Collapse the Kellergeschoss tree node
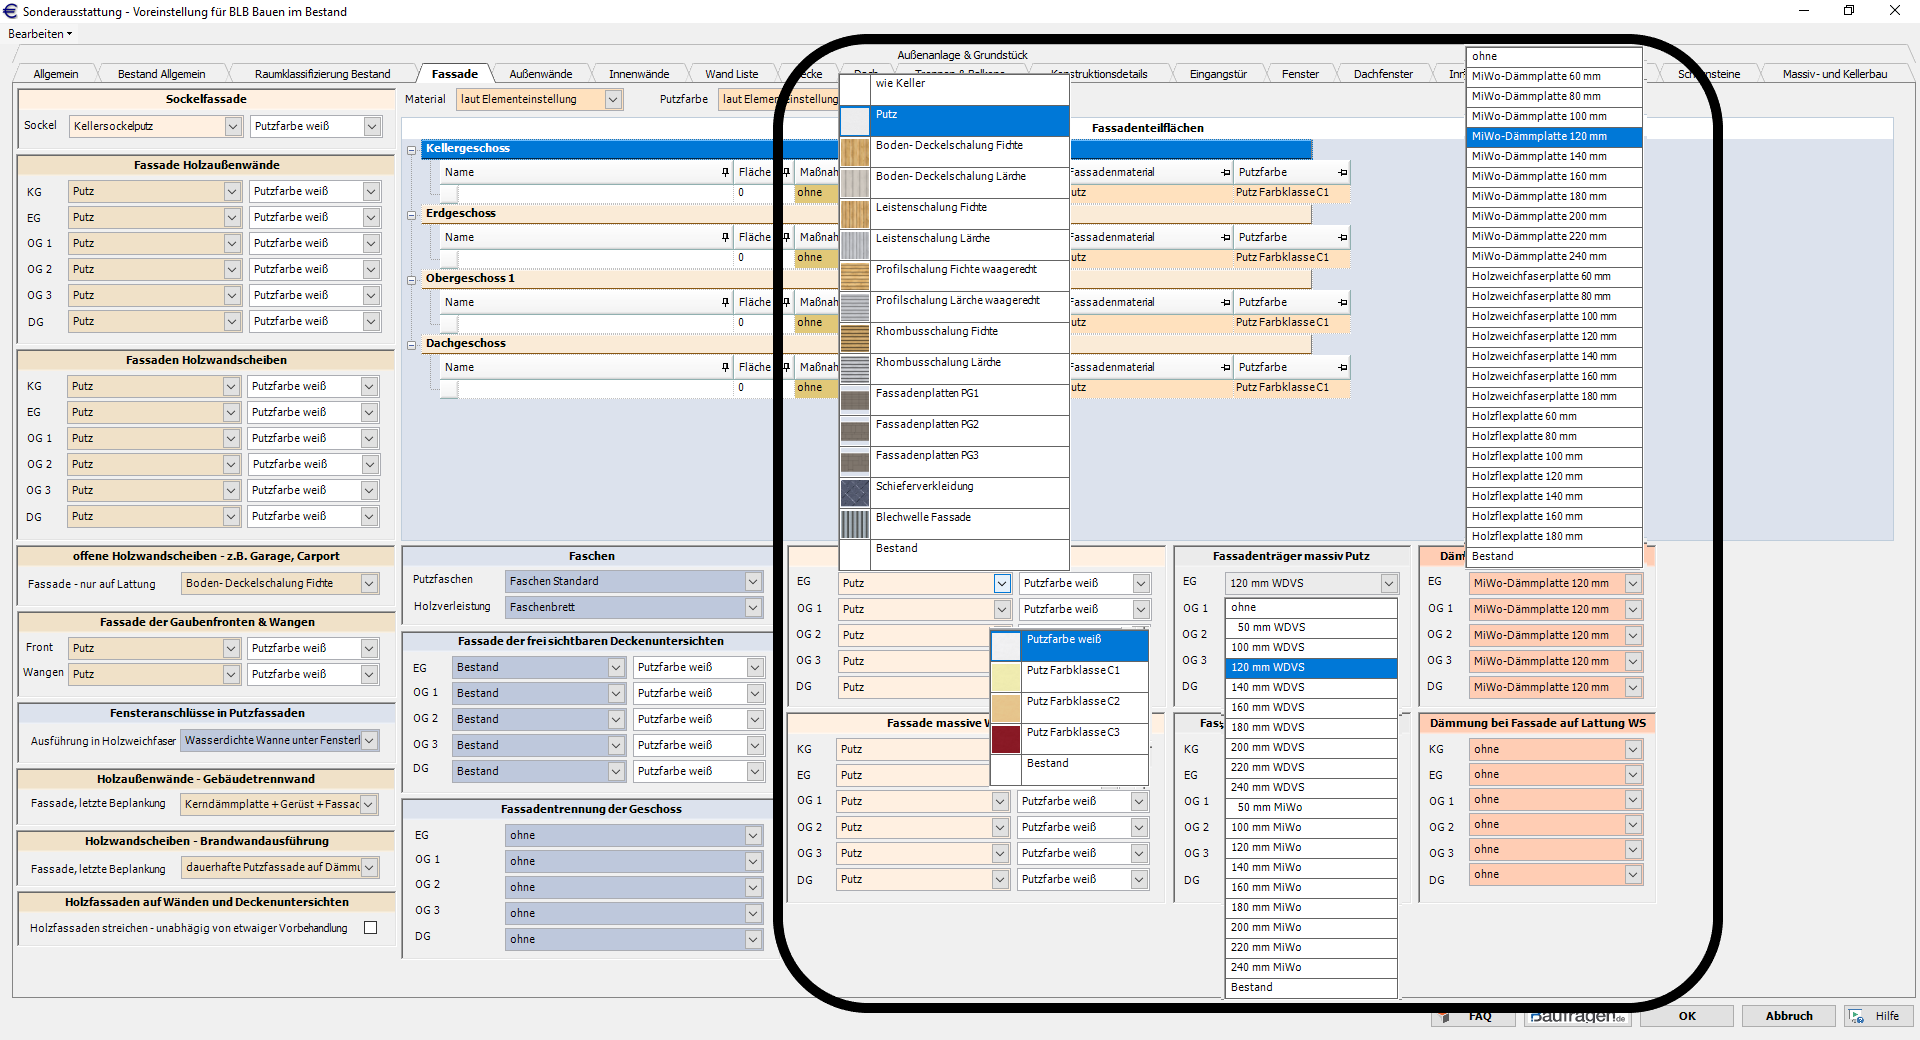Screen dimensions: 1920x1040 411,150
